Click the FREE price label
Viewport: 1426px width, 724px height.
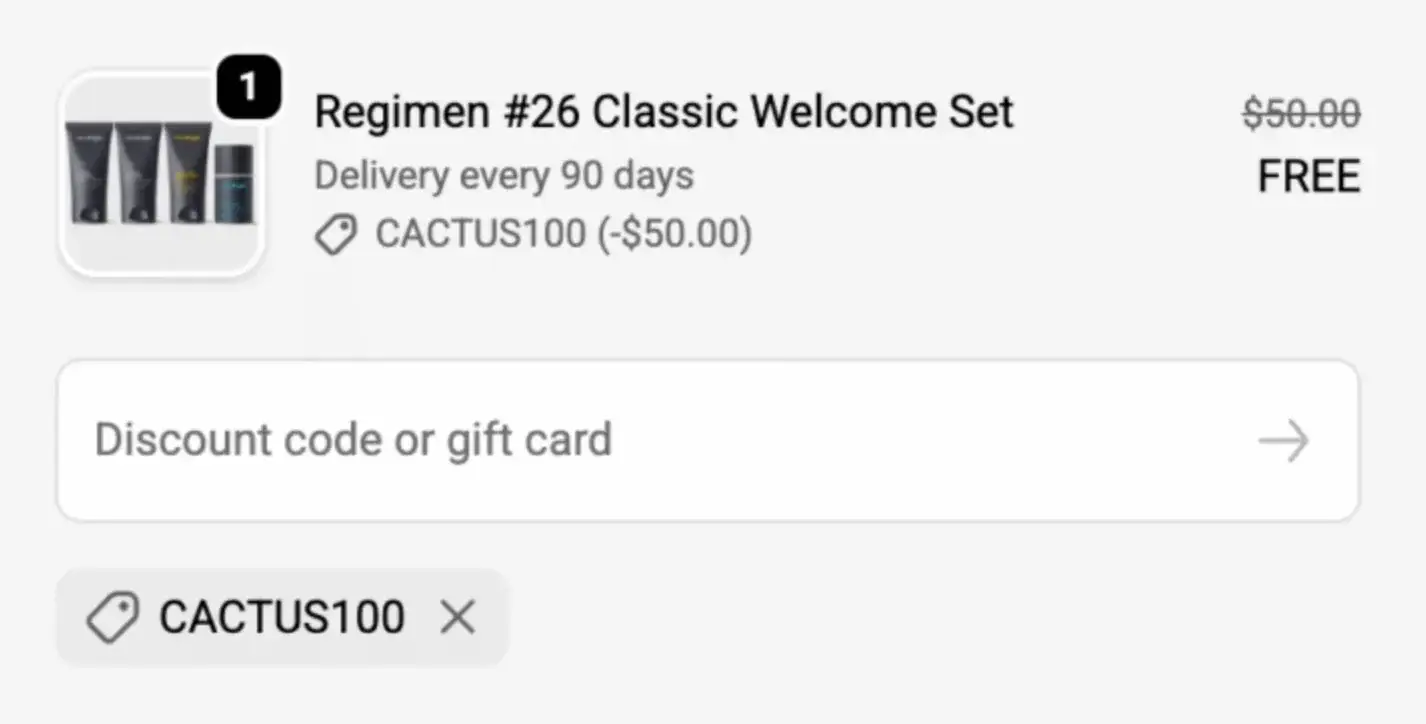click(x=1309, y=177)
